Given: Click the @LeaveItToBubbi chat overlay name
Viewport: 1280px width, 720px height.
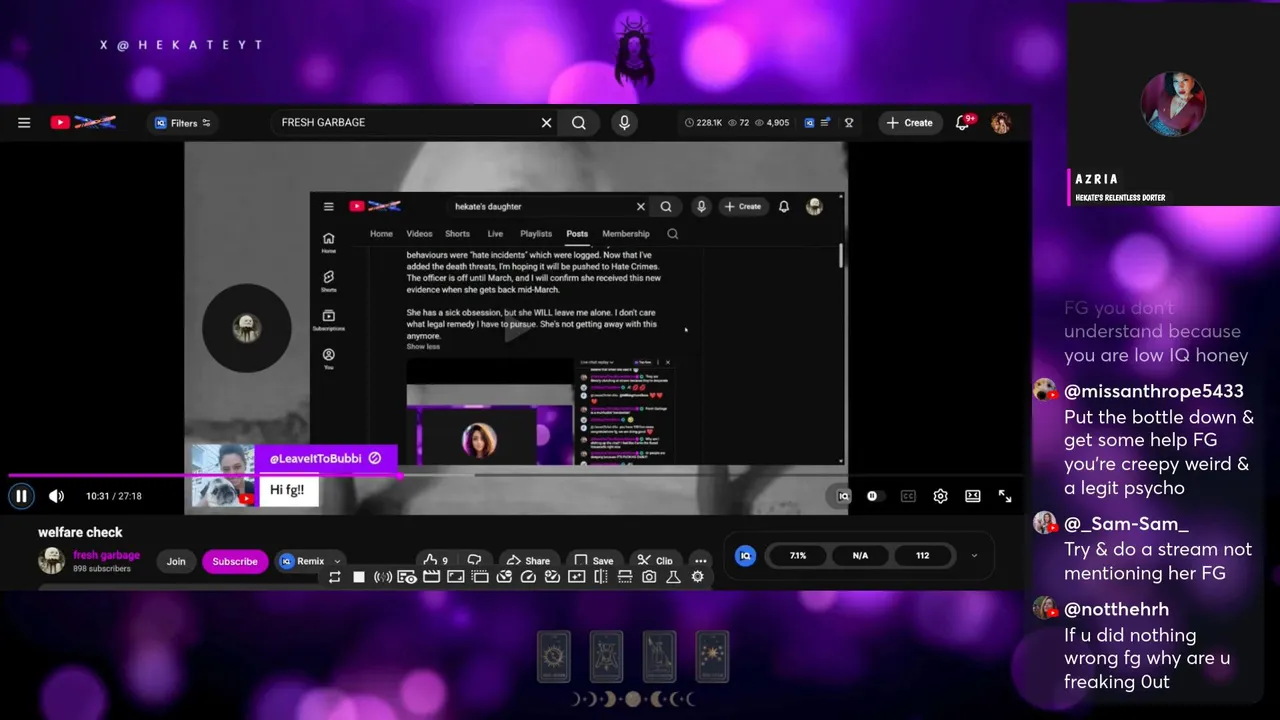Looking at the screenshot, I should tap(315, 458).
